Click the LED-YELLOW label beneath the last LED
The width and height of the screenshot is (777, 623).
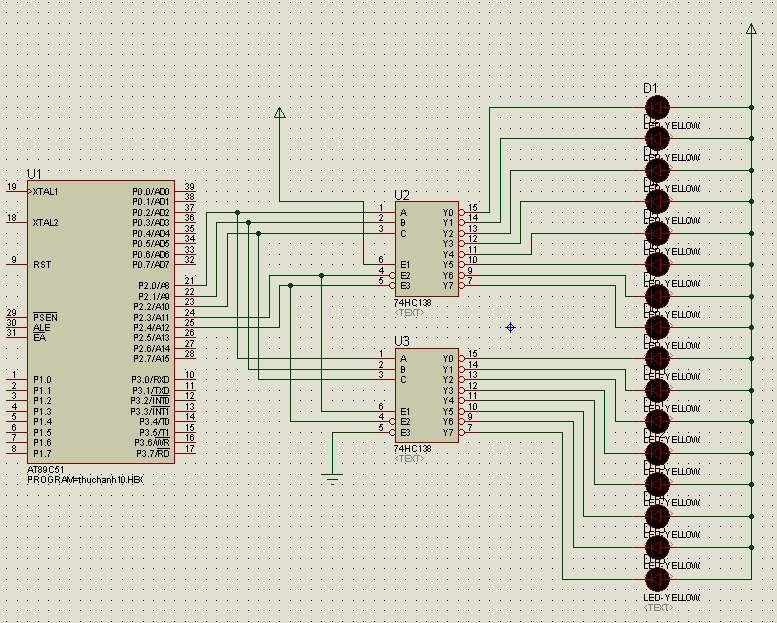coord(671,598)
